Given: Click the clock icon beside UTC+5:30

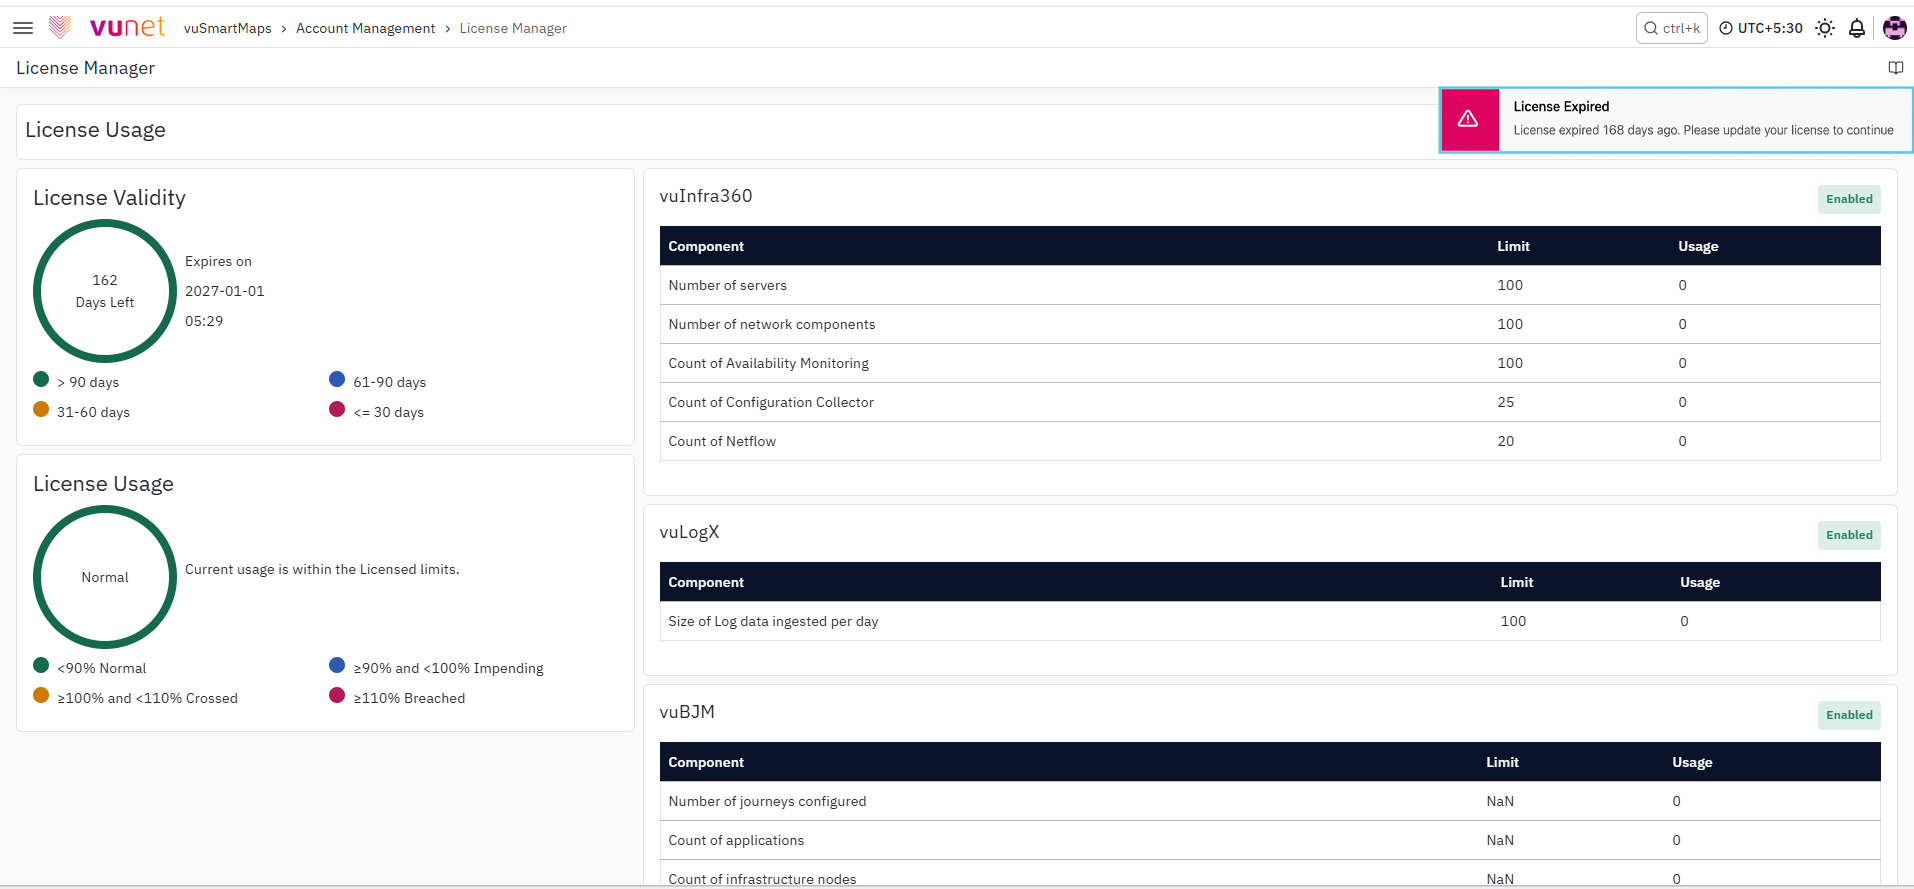Looking at the screenshot, I should pos(1726,28).
